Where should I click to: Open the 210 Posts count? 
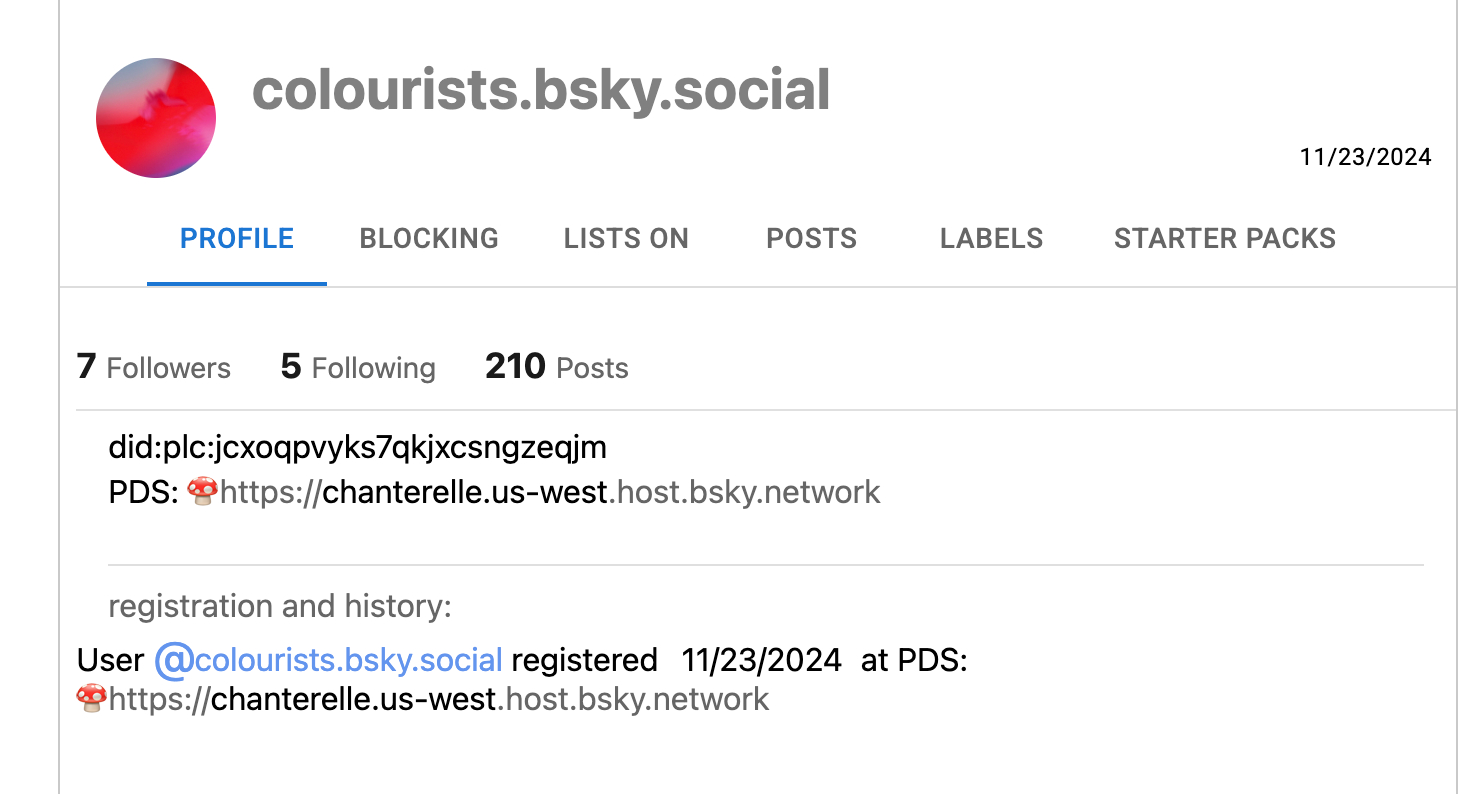pos(556,368)
